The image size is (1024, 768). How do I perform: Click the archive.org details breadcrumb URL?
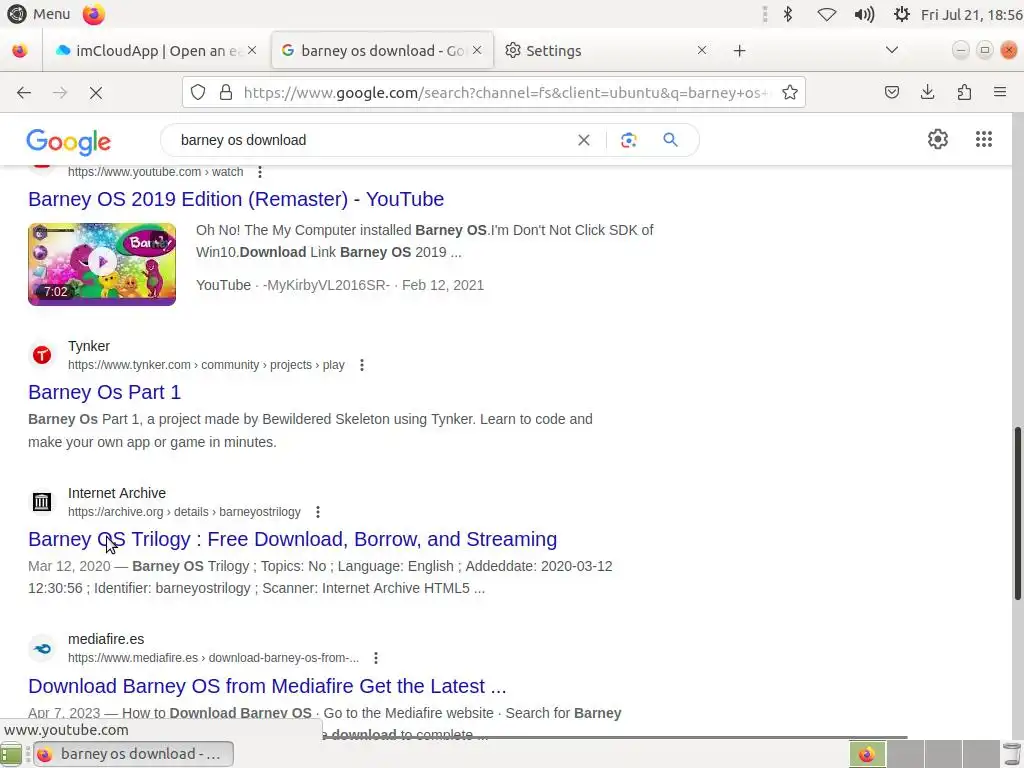point(184,512)
